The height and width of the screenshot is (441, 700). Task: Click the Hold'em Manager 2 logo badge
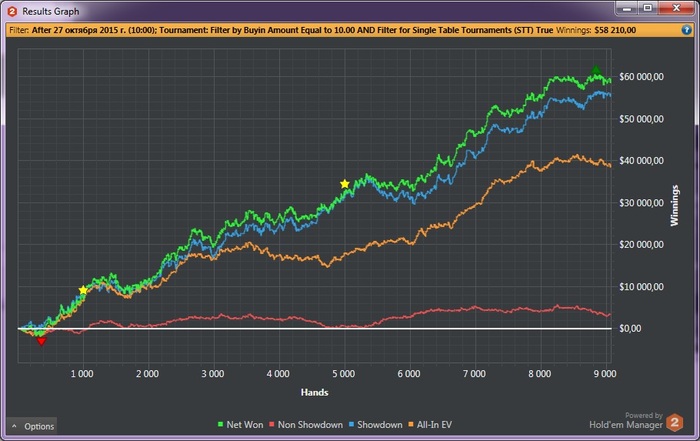click(x=675, y=422)
